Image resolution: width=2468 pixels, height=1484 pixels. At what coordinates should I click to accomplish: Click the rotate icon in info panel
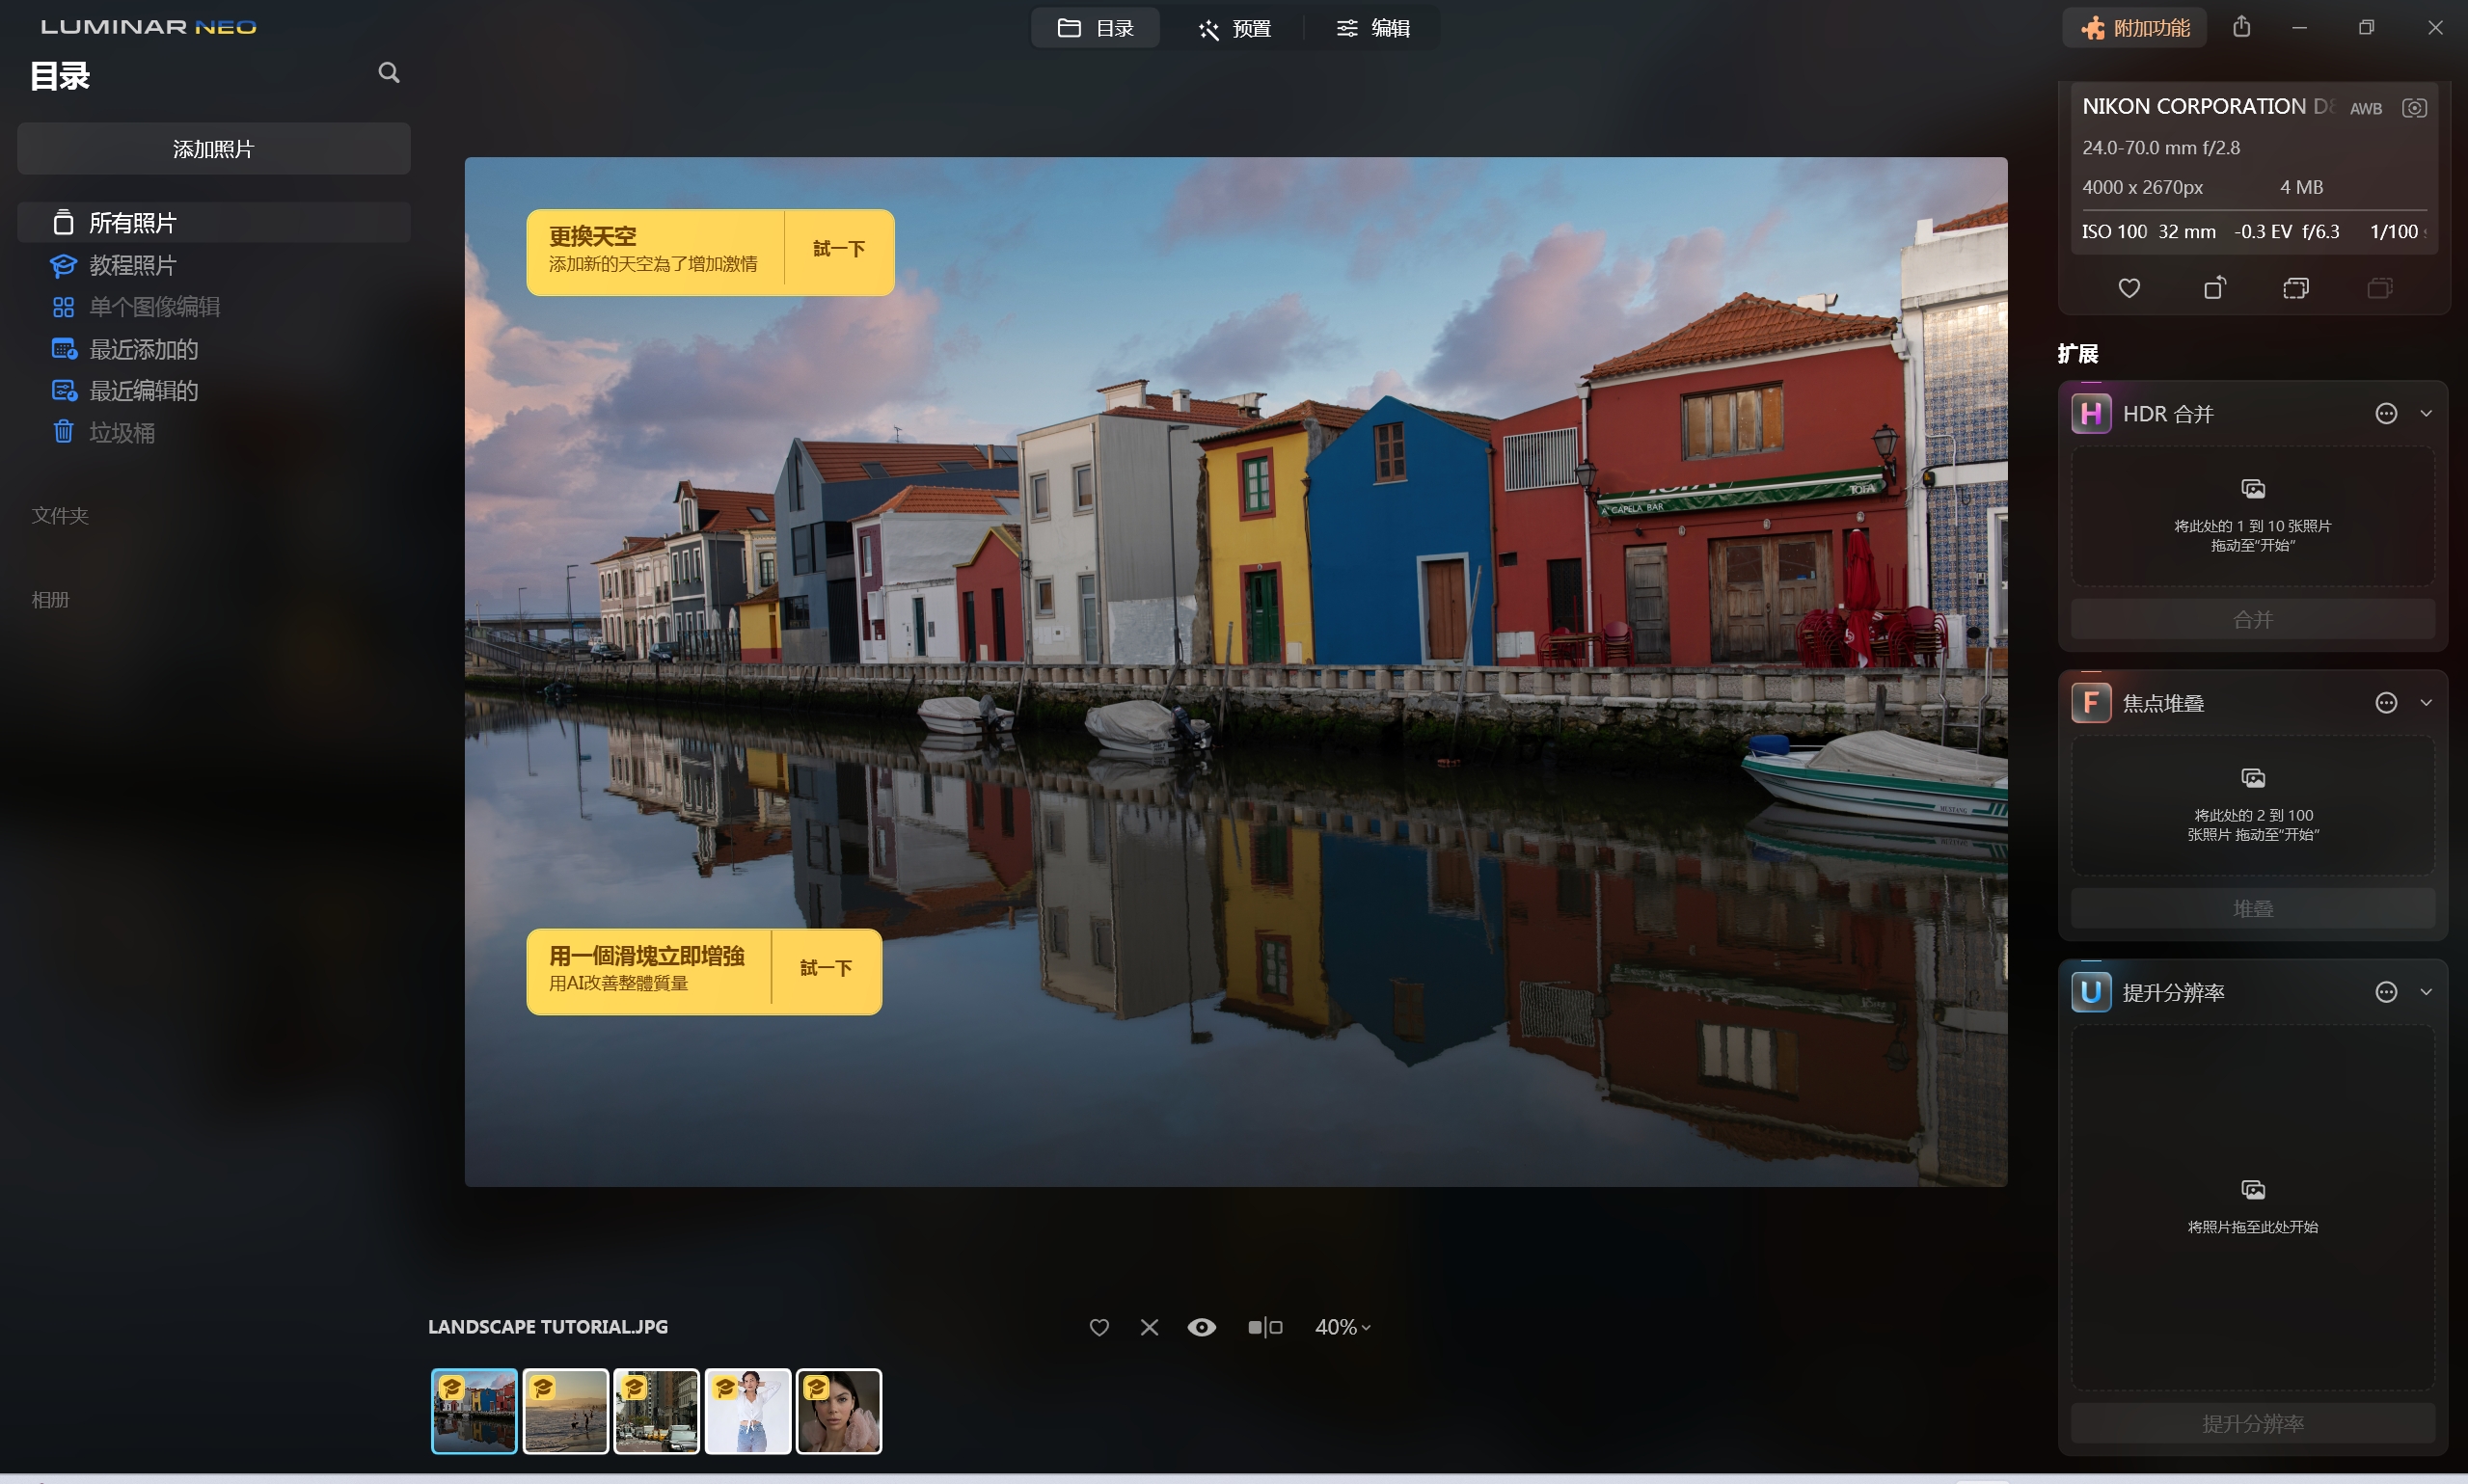[2214, 288]
